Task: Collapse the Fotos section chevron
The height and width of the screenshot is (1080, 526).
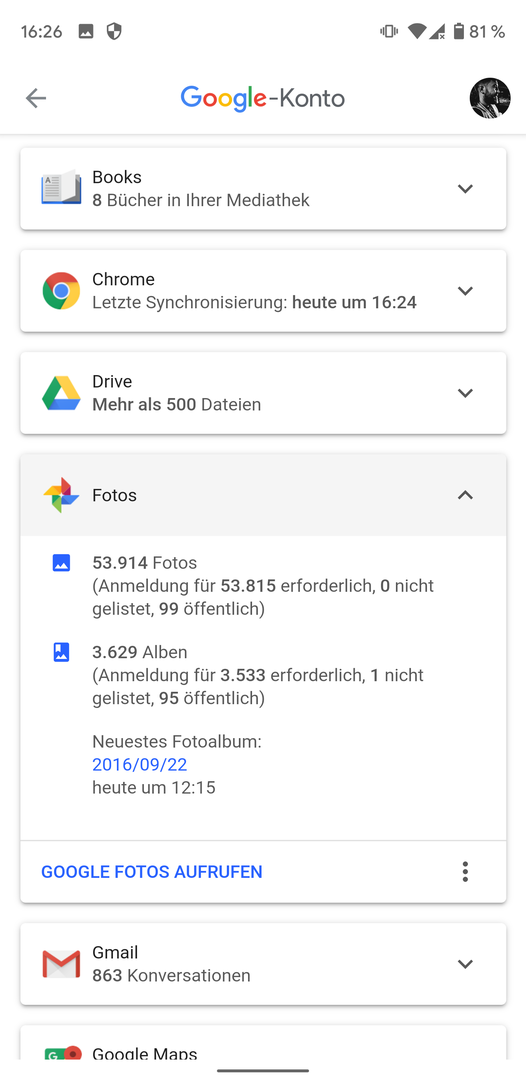Action: coord(465,495)
